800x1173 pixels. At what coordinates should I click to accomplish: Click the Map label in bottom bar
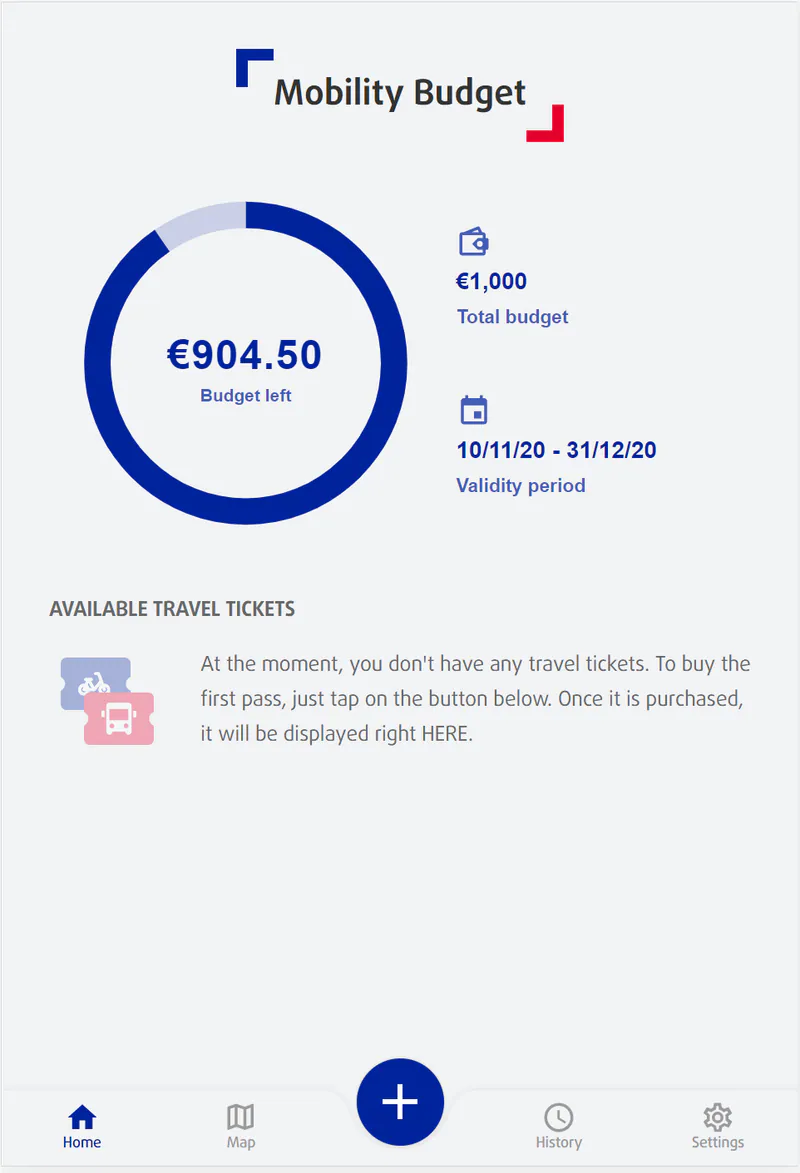coord(240,1140)
